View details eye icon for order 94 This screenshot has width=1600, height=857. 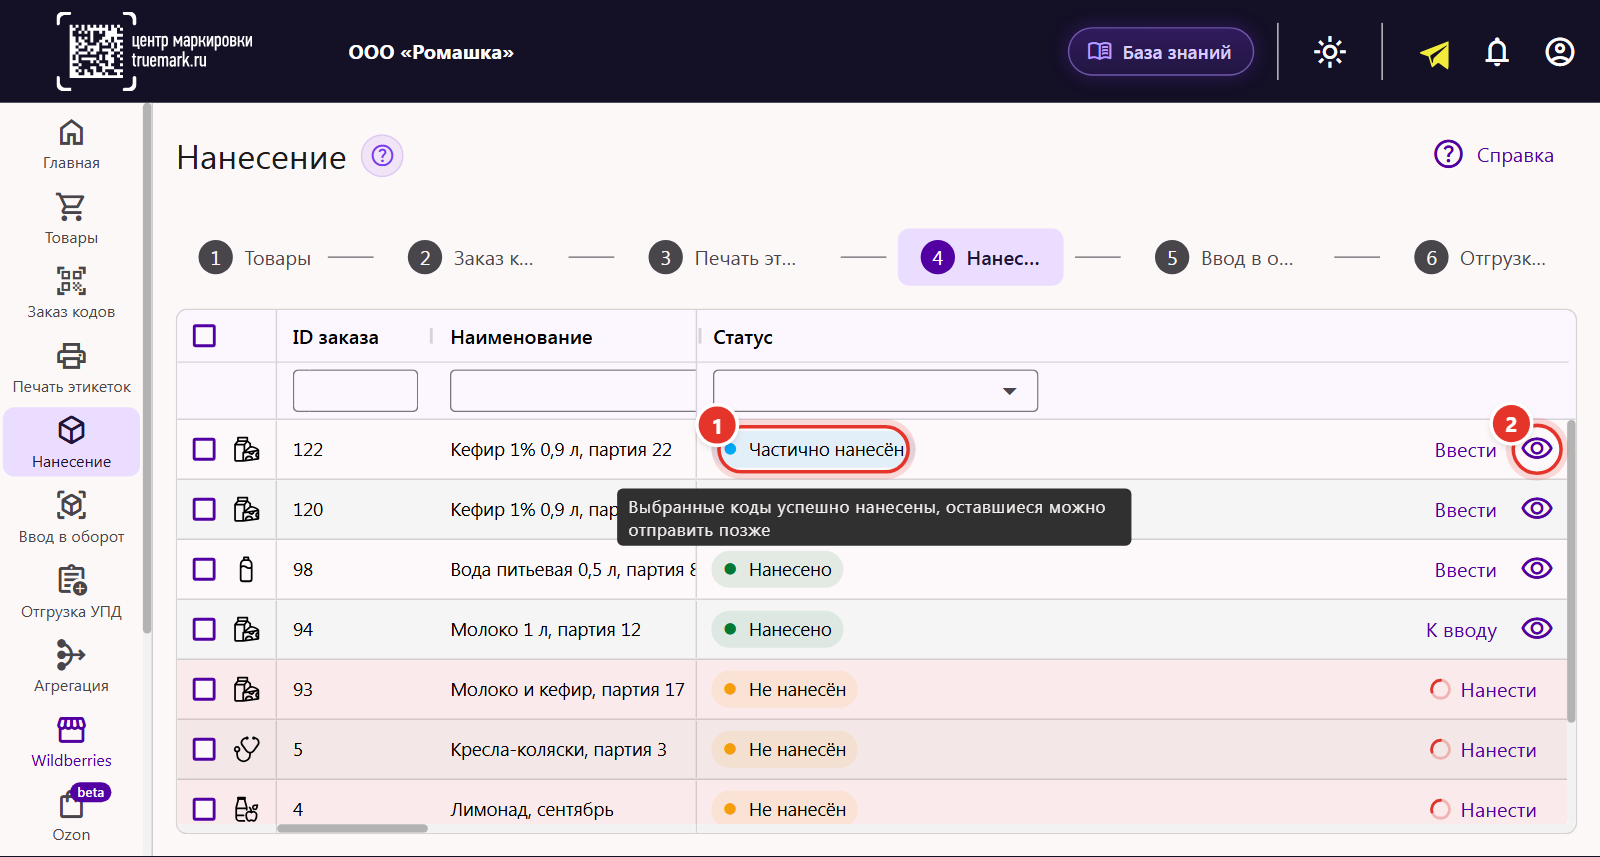[1537, 628]
